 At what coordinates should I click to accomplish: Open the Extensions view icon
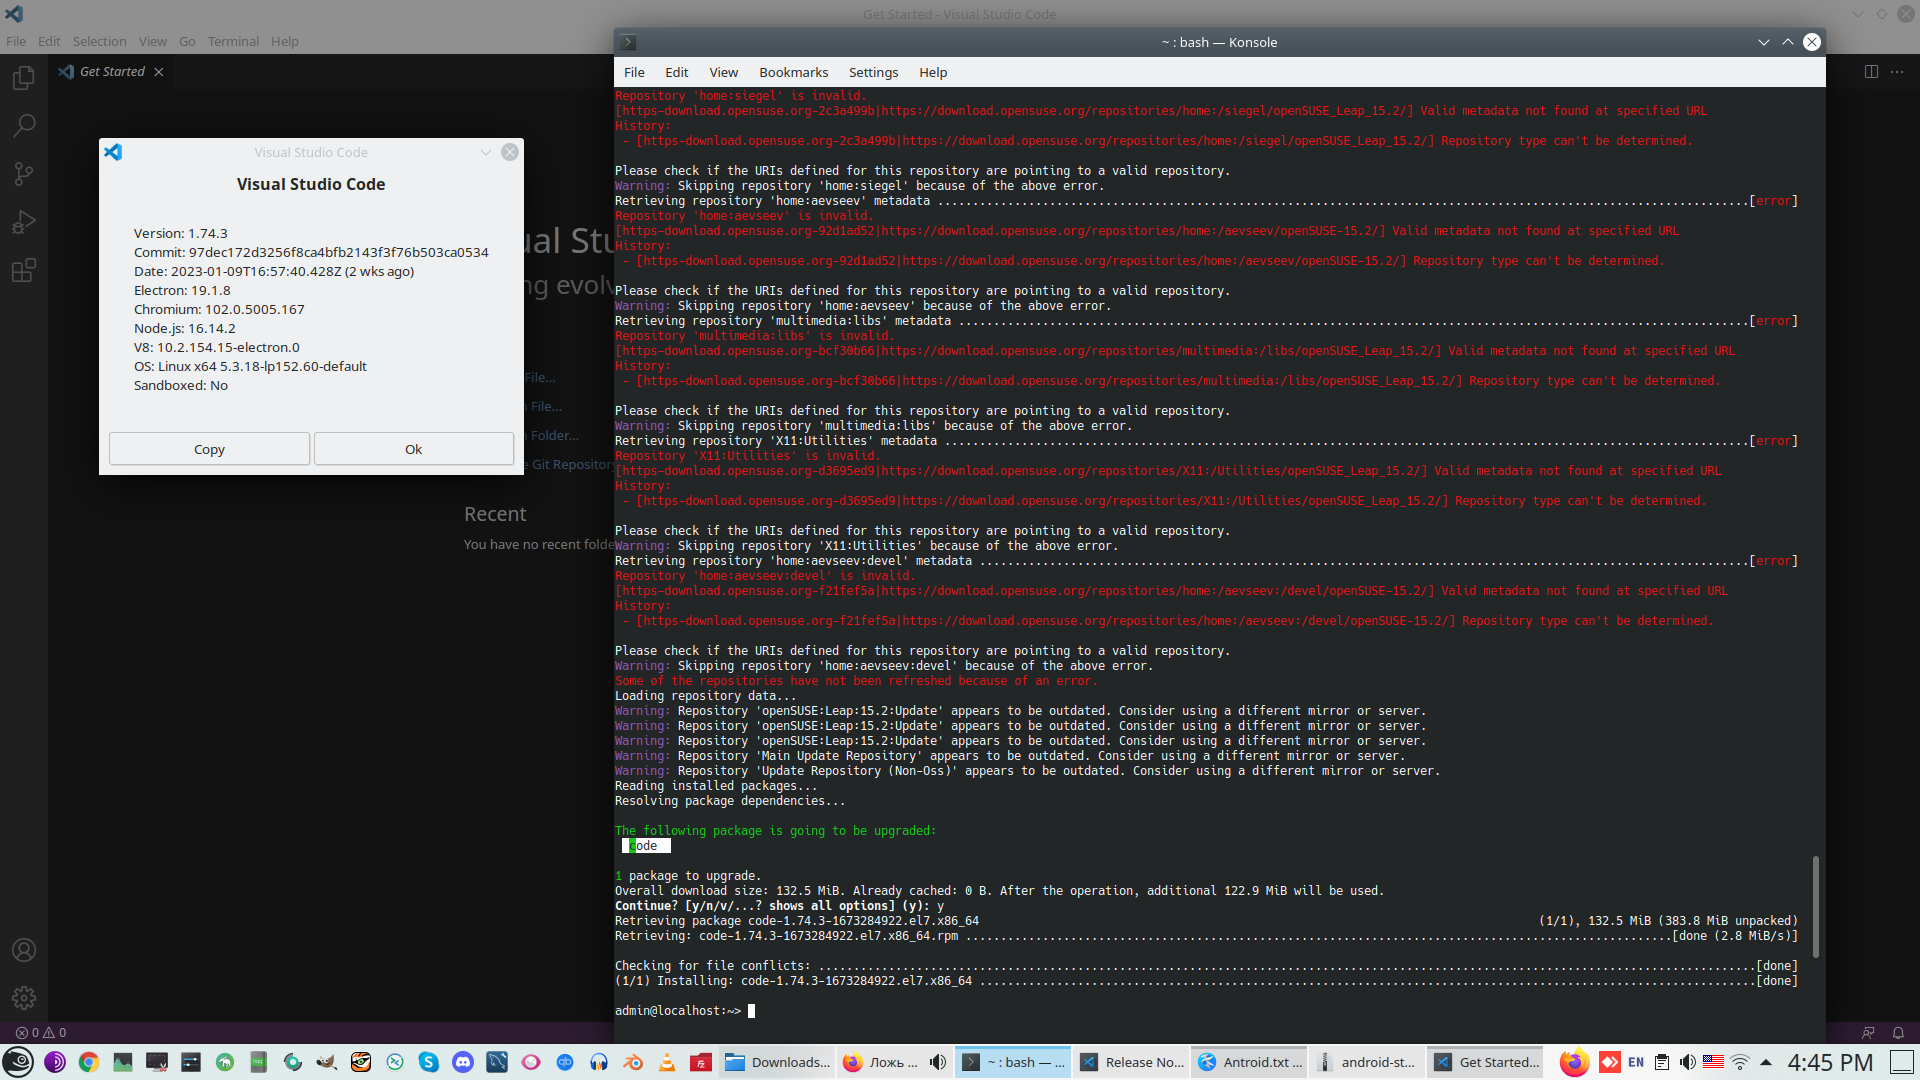pos(24,270)
